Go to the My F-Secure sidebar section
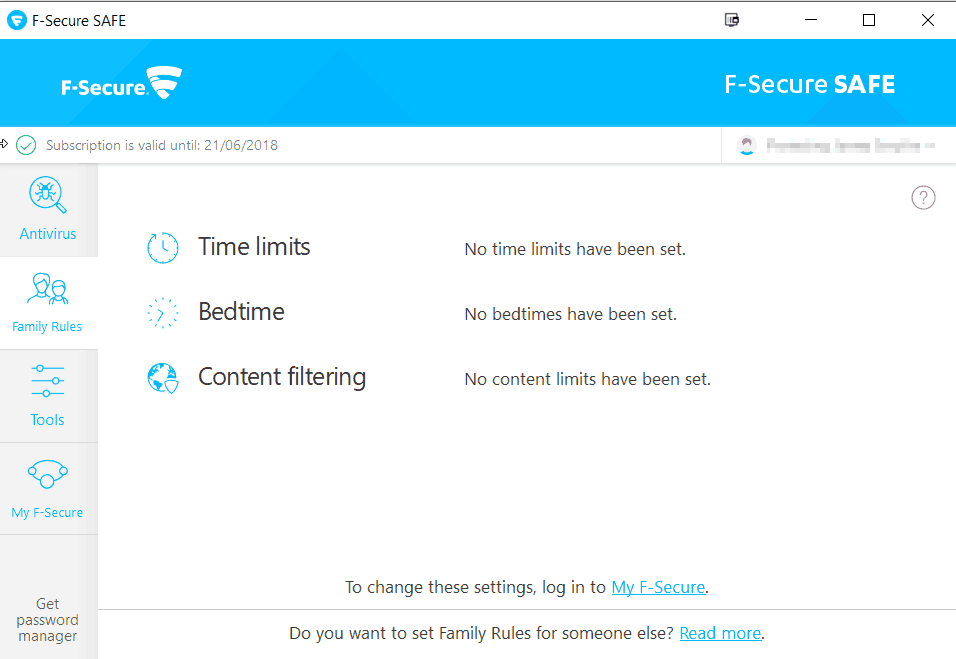The image size is (956, 659). (x=48, y=488)
